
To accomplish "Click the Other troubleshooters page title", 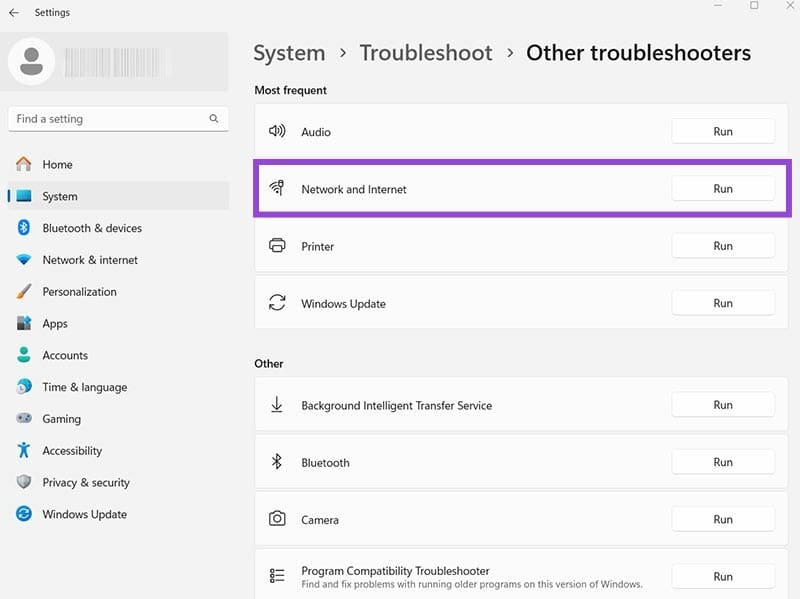I will 638,53.
